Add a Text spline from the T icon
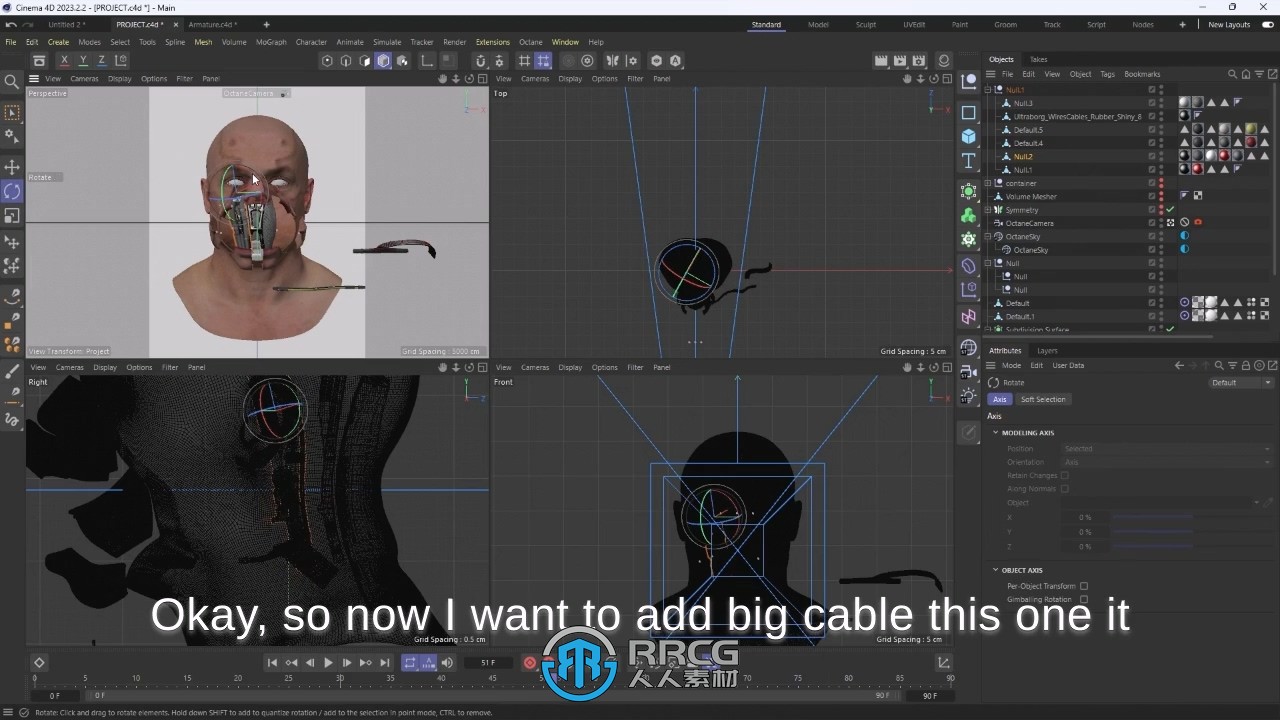Viewport: 1280px width, 720px height. 968,161
